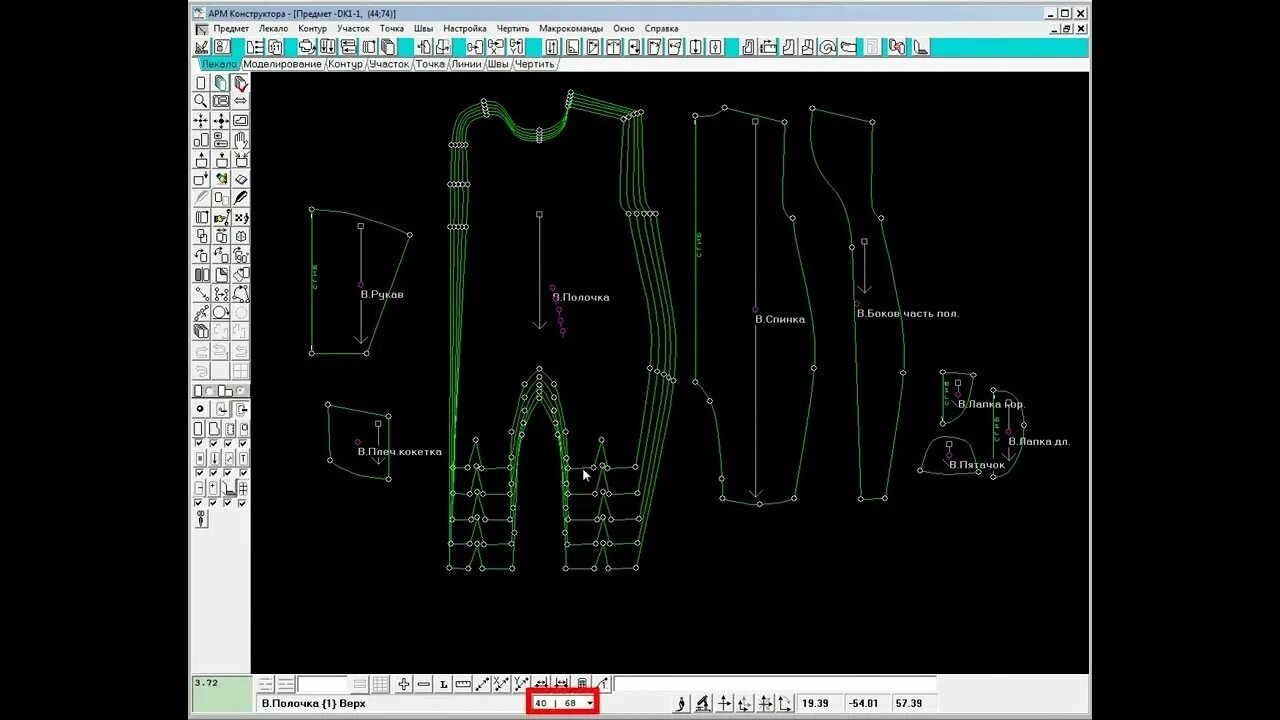This screenshot has width=1280, height=720.
Task: Click the box with upward arrow tool
Action: coord(201,159)
